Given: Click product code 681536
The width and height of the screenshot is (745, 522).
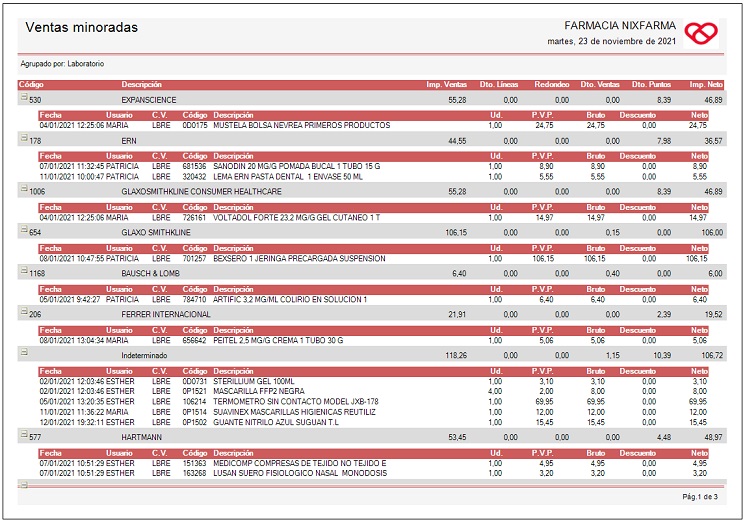Looking at the screenshot, I should (195, 166).
